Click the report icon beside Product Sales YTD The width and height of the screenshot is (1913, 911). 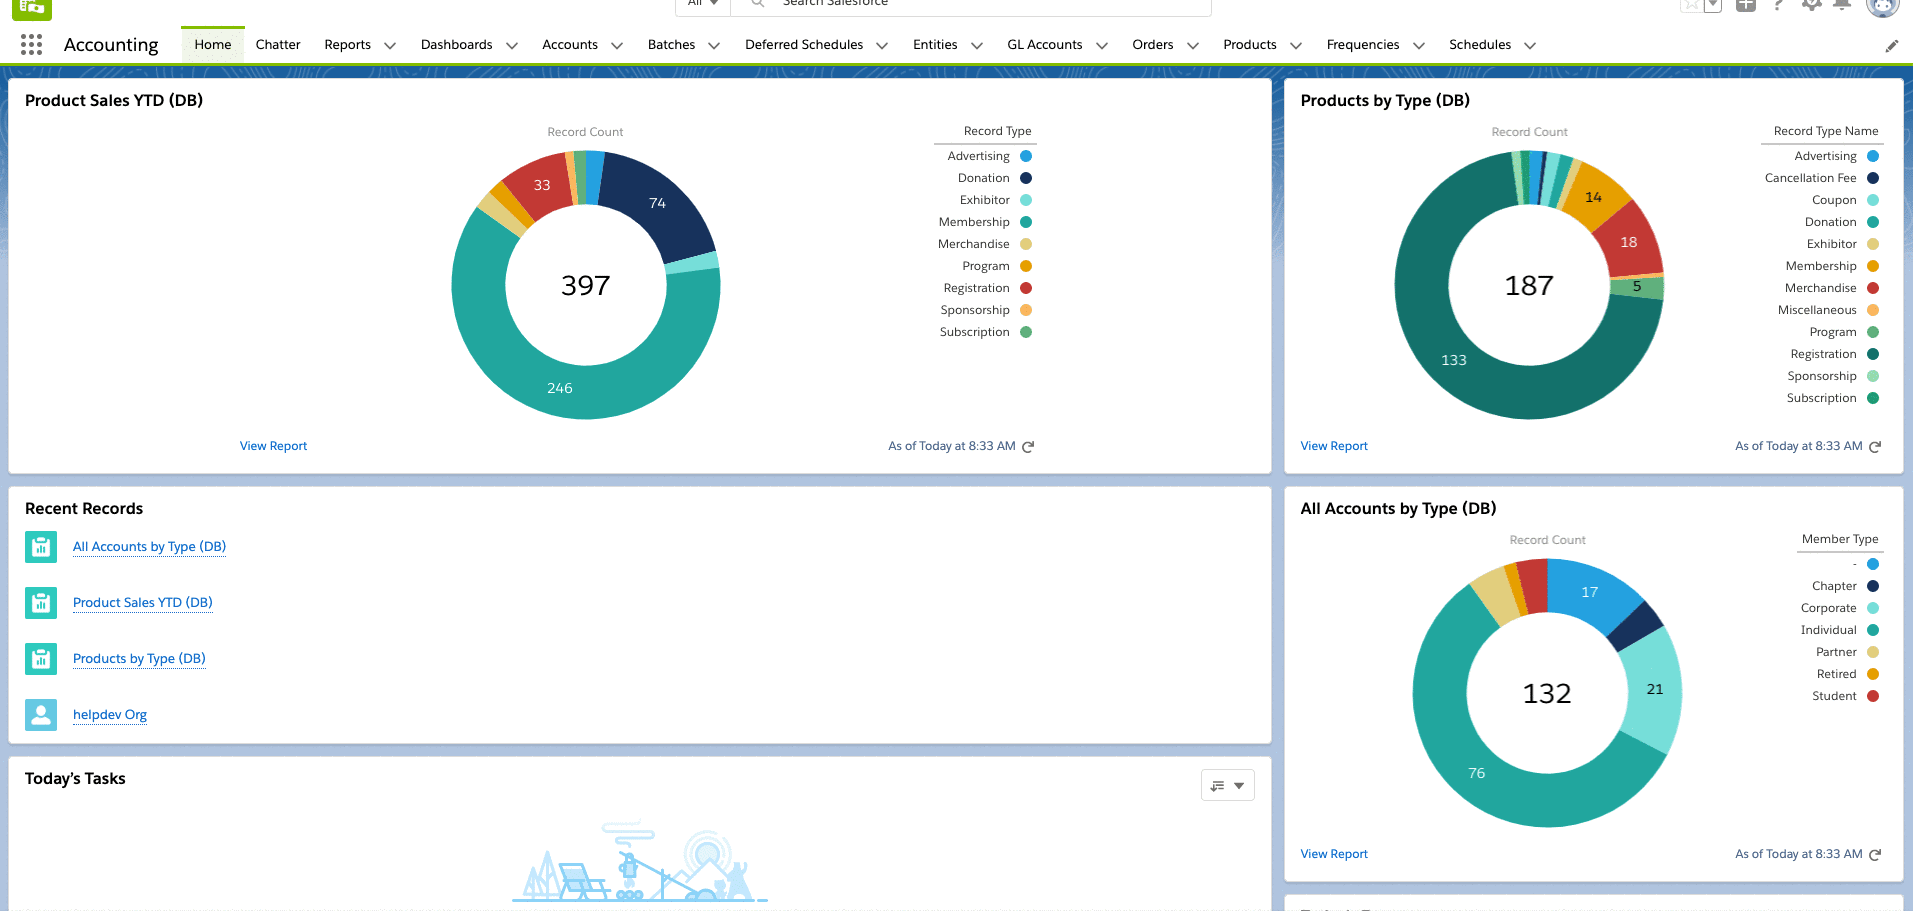tap(41, 603)
